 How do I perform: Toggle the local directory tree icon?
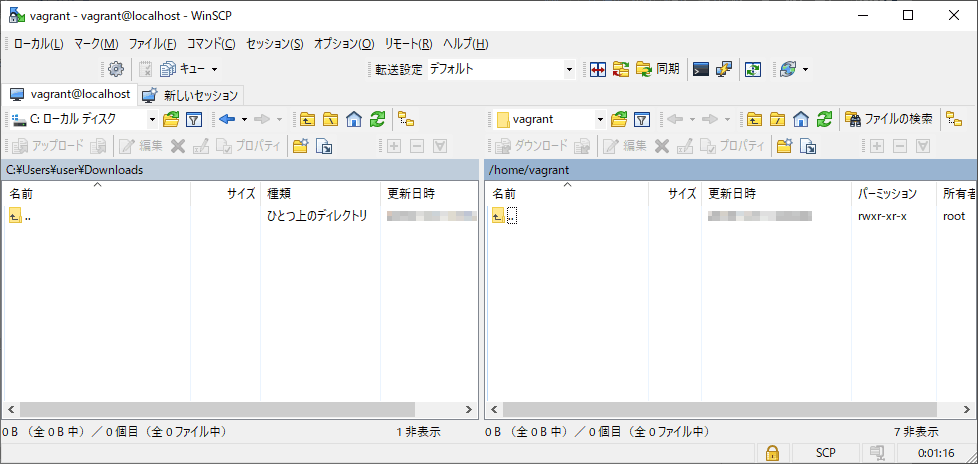(x=407, y=118)
